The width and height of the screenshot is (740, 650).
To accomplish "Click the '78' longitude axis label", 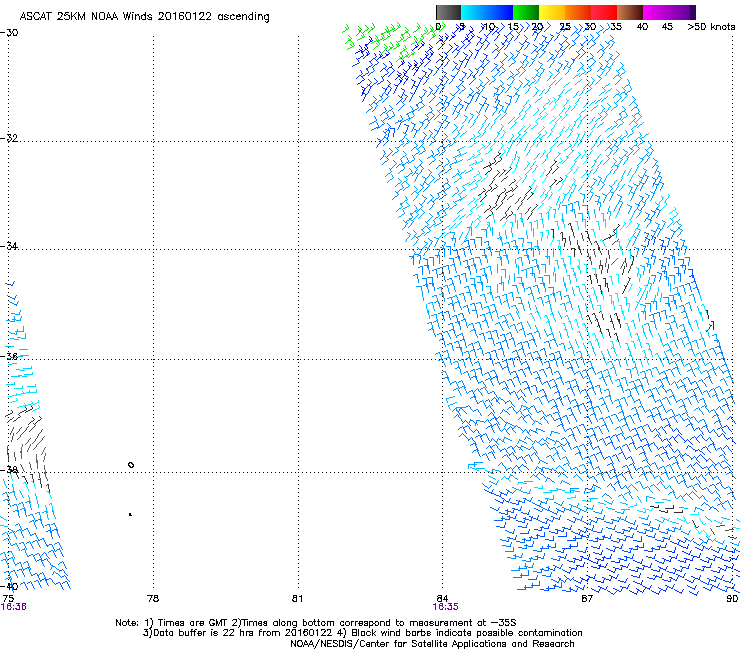I will click(153, 599).
